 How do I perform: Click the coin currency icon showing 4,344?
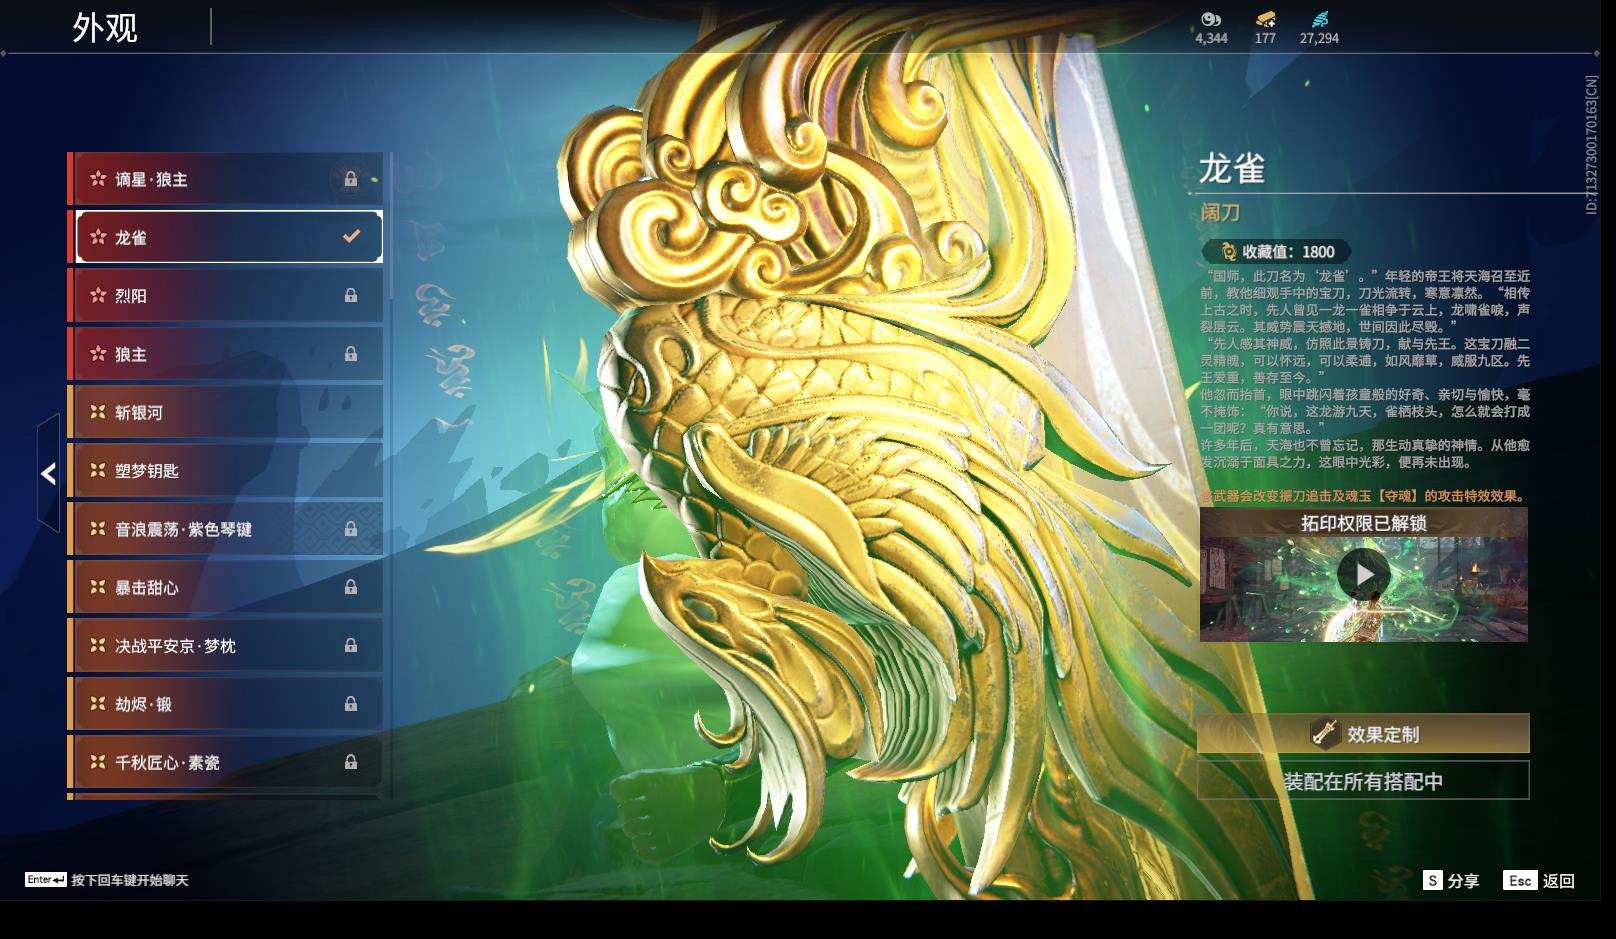coord(1210,18)
